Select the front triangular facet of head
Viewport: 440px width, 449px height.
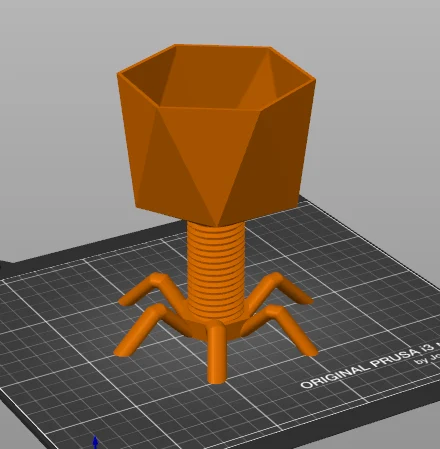(x=208, y=150)
